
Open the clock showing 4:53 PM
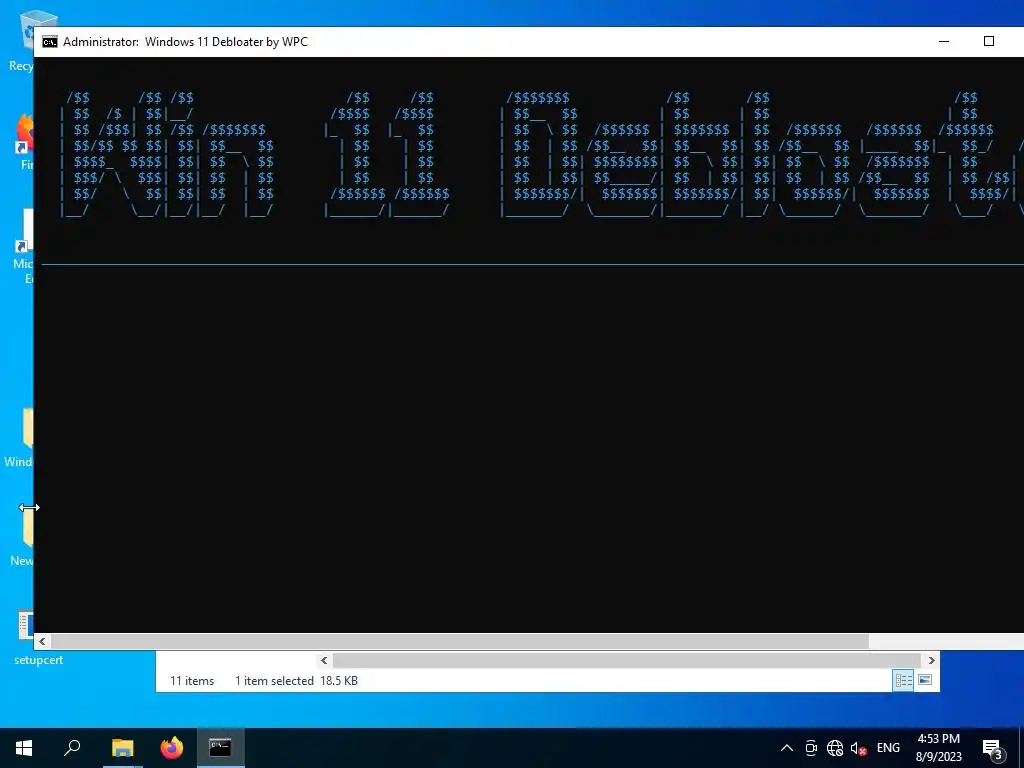tap(938, 748)
